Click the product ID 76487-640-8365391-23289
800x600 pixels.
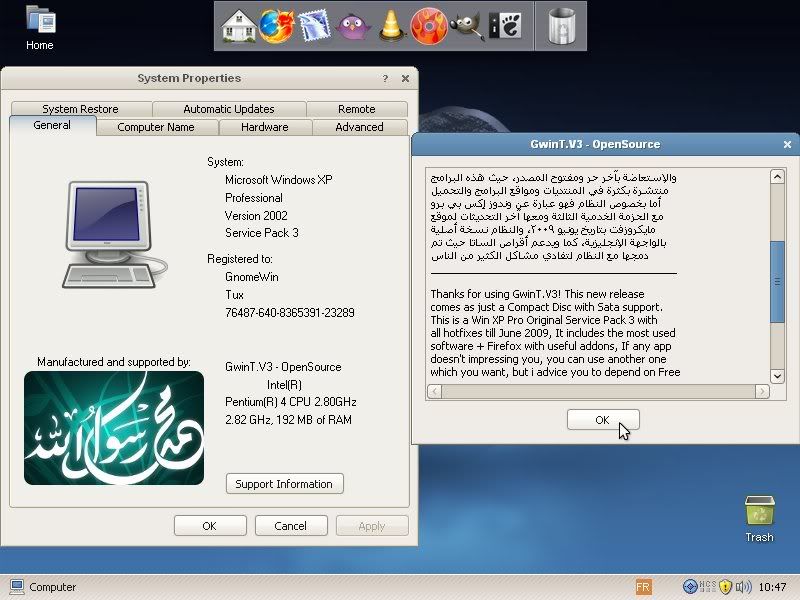pos(290,313)
